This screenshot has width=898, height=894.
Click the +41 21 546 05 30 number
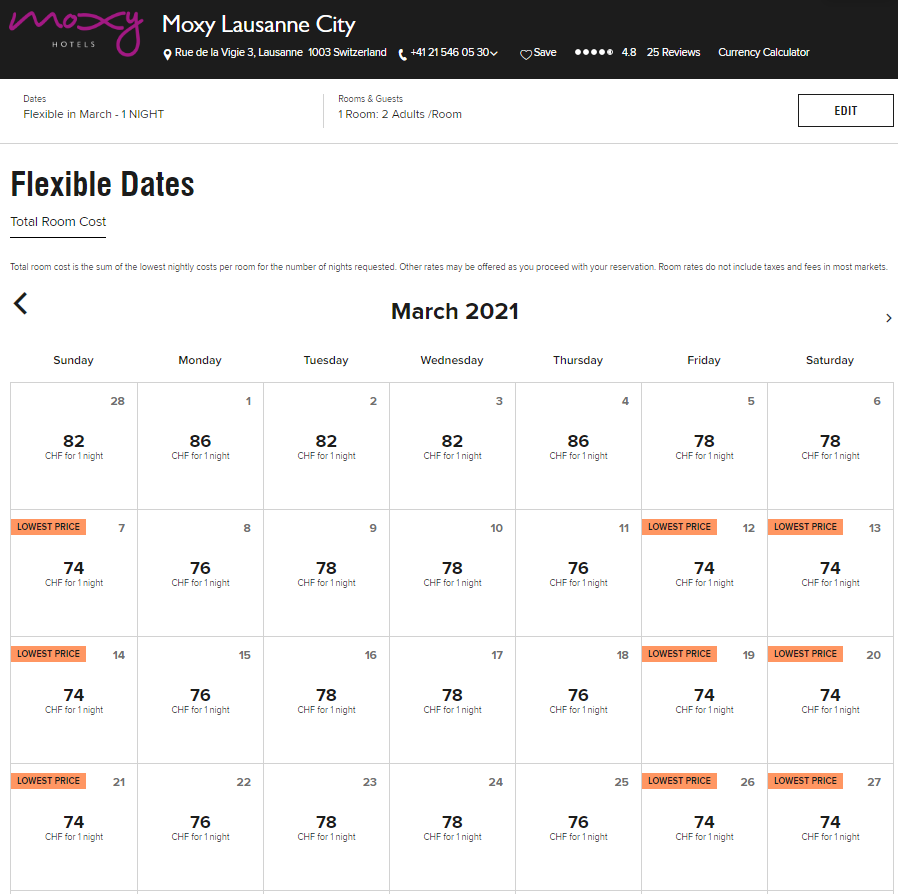click(x=450, y=52)
